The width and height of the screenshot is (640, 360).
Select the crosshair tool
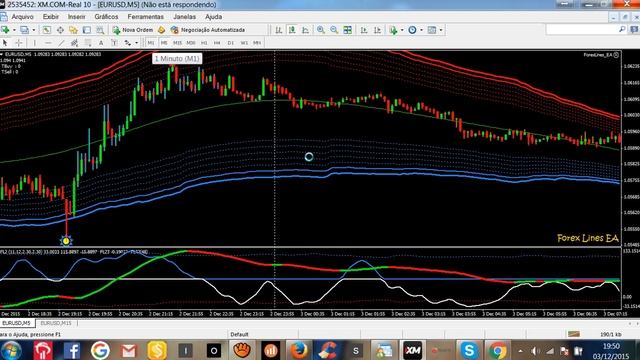(19, 42)
